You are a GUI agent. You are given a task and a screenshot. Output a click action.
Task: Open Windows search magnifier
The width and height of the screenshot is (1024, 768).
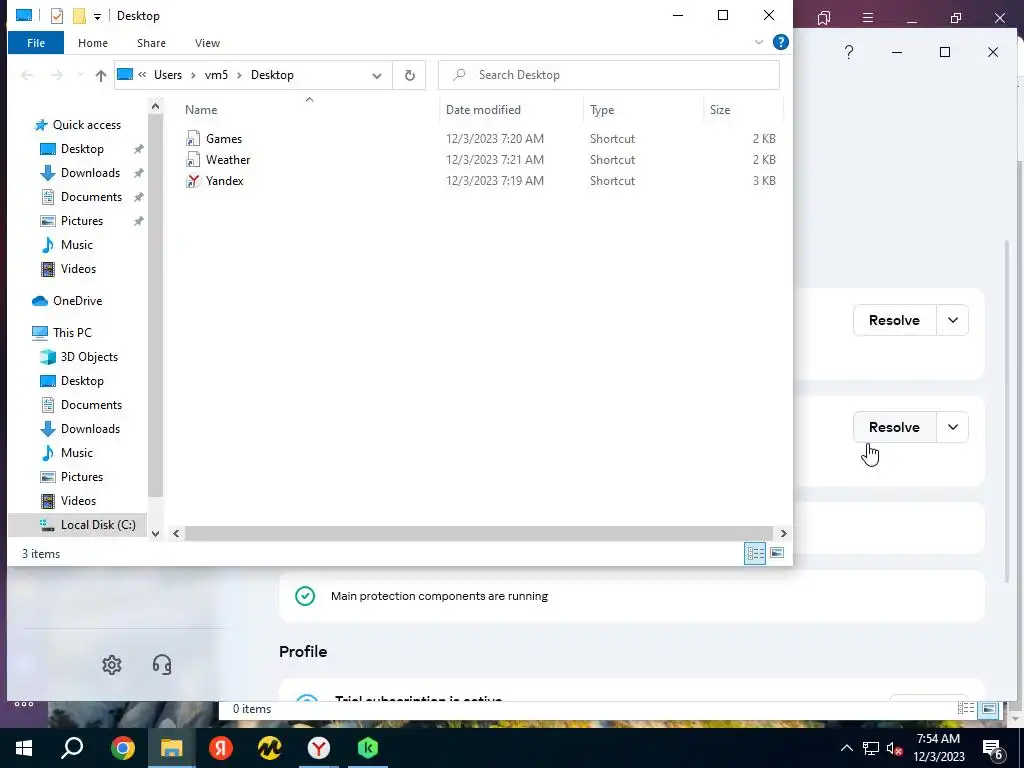[72, 748]
